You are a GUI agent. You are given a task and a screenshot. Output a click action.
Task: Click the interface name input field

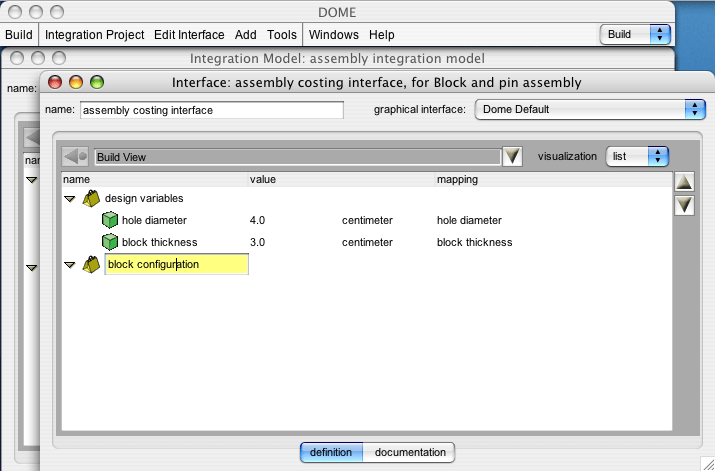[212, 110]
